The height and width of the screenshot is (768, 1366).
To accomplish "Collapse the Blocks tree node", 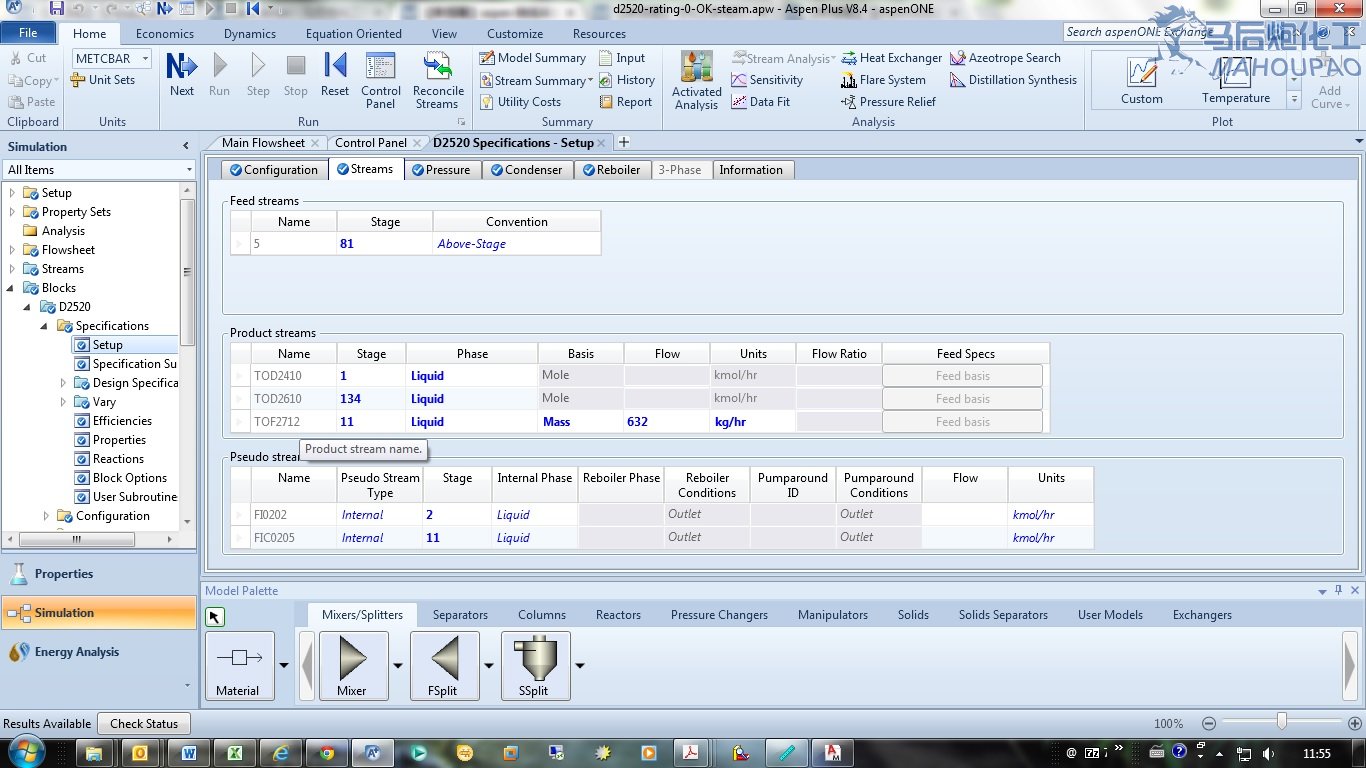I will coord(12,288).
